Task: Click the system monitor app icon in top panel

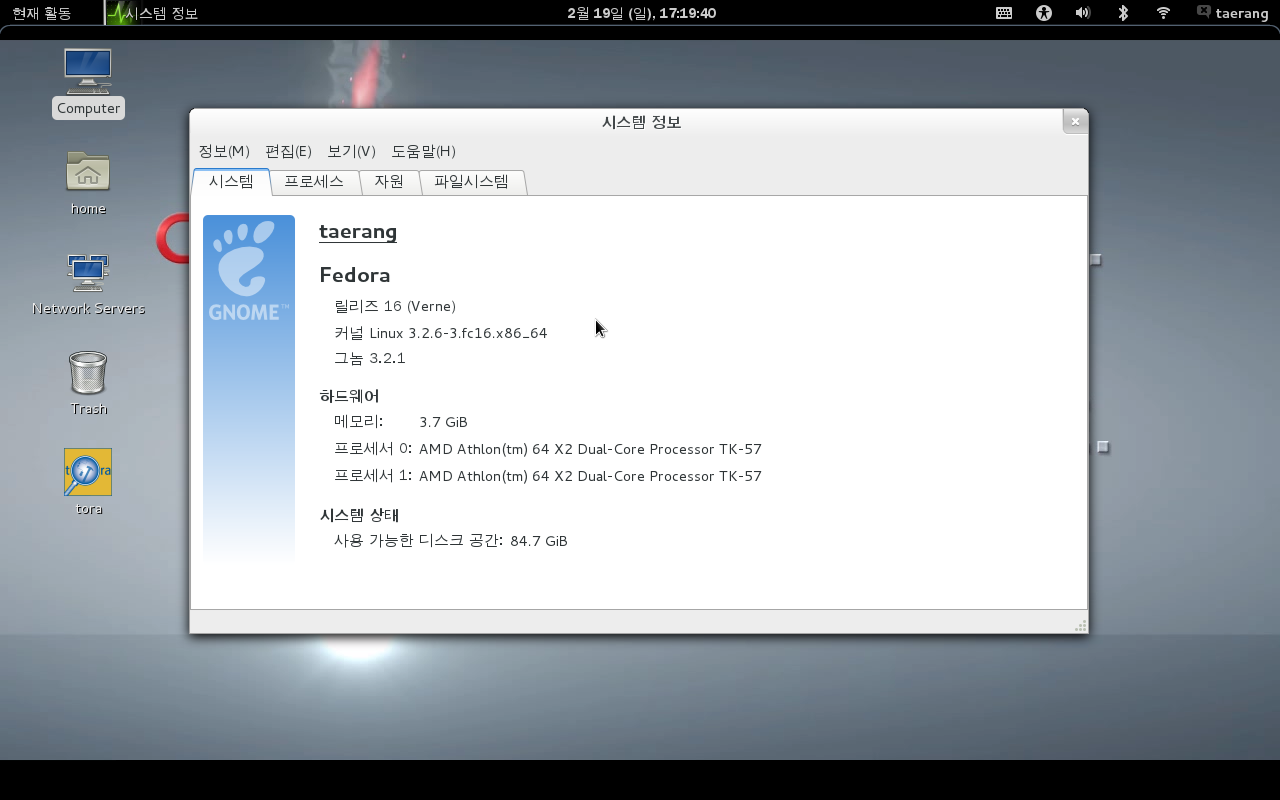Action: [x=120, y=13]
